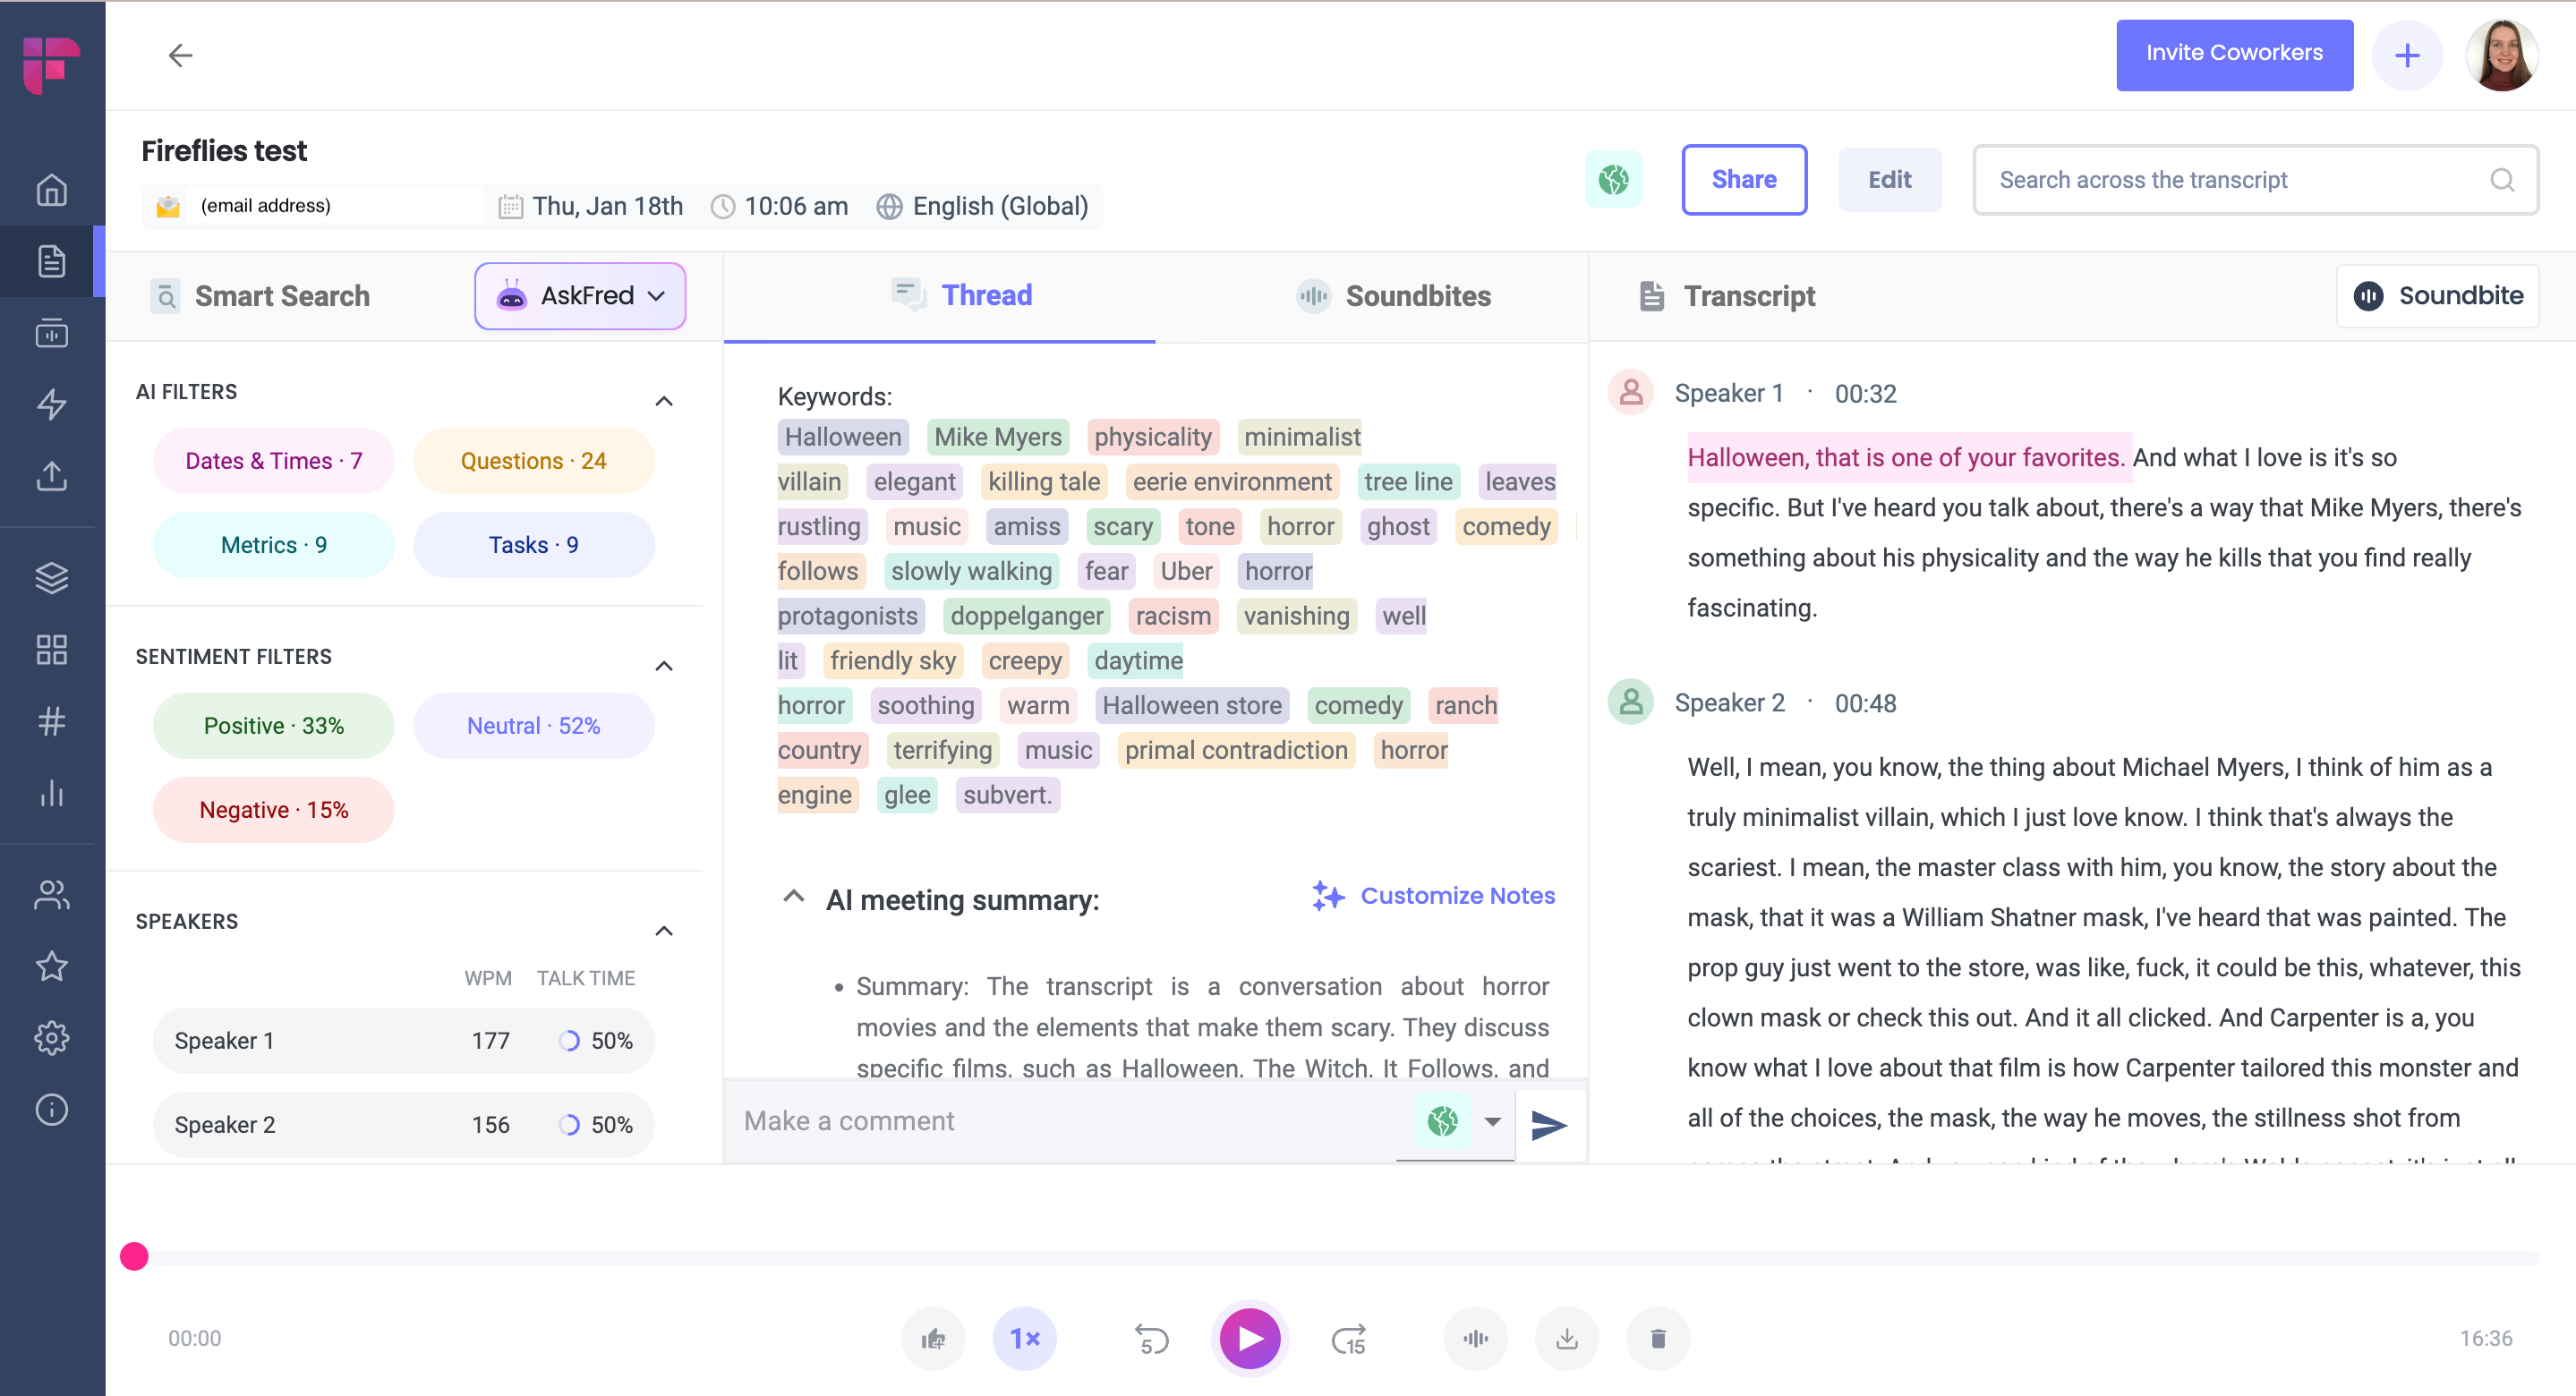This screenshot has height=1396, width=2576.
Task: Download the meeting audio file
Action: click(1566, 1338)
